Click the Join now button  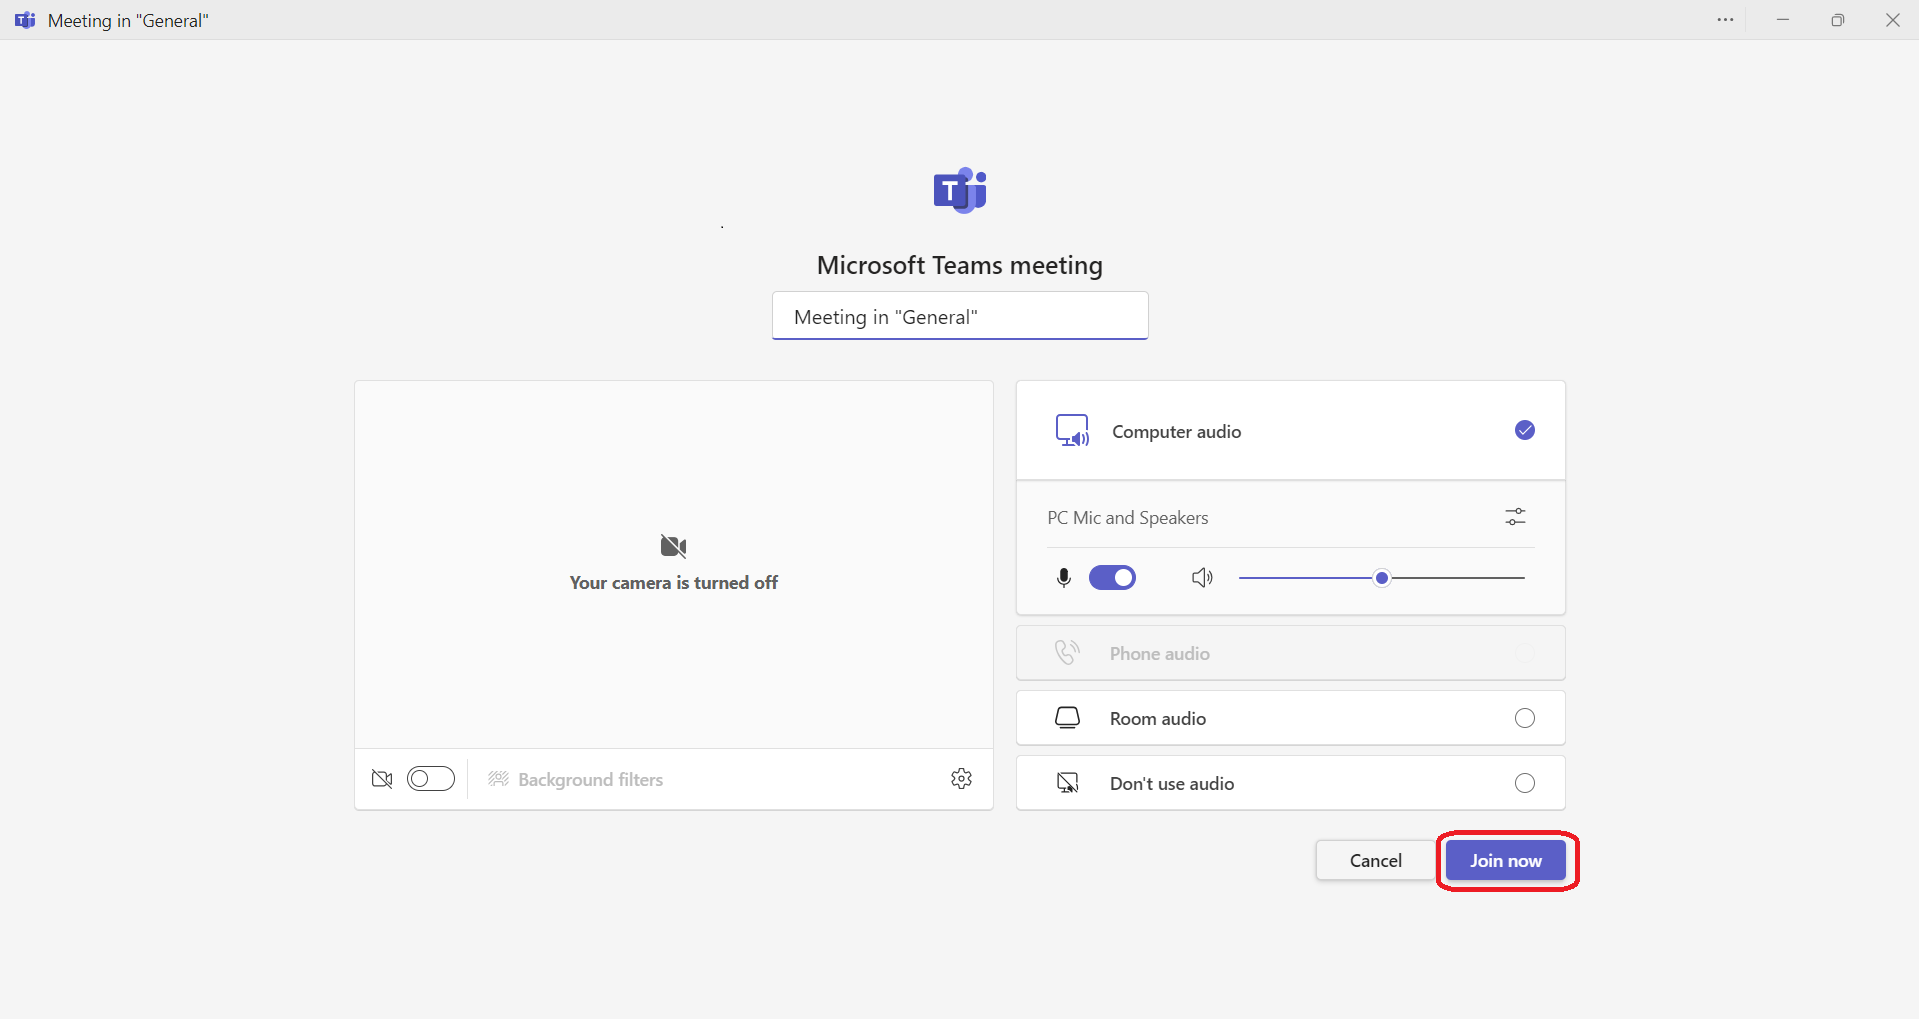click(x=1505, y=860)
